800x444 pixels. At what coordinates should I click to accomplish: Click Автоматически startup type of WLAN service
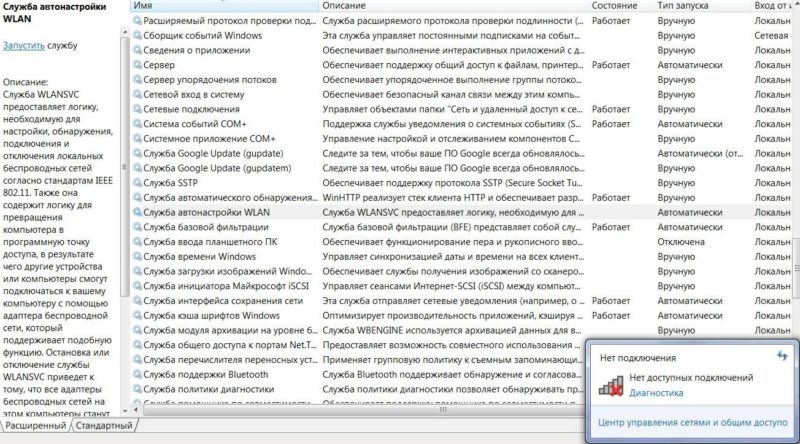[x=689, y=212]
